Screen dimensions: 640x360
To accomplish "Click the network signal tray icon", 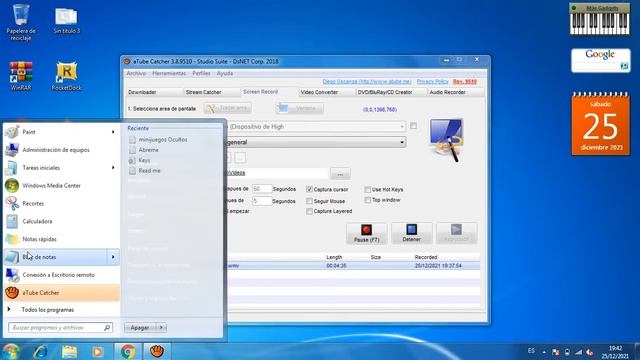I will [x=578, y=352].
